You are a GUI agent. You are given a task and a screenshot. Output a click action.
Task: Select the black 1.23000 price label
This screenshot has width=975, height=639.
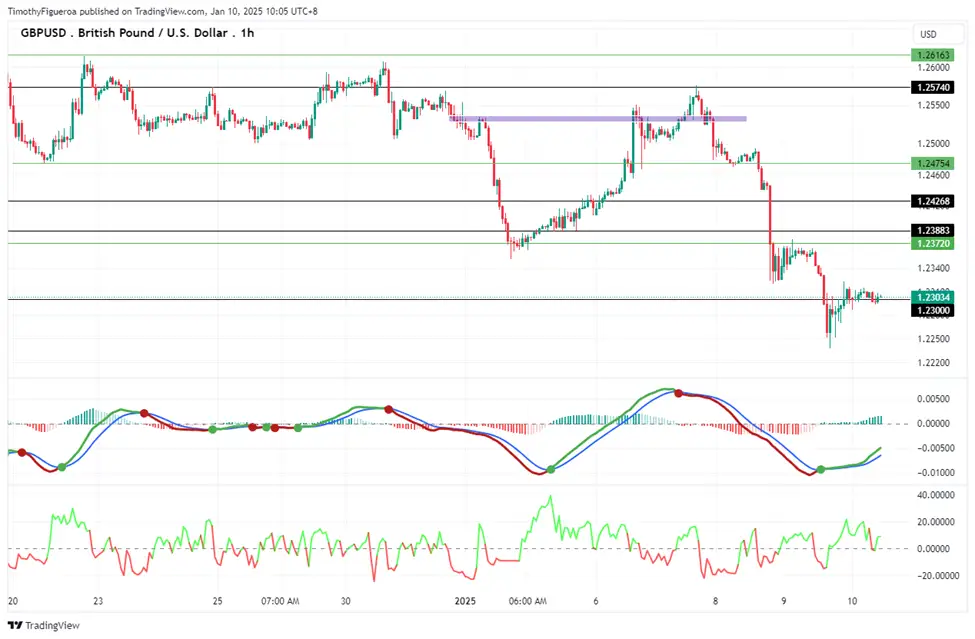(932, 310)
